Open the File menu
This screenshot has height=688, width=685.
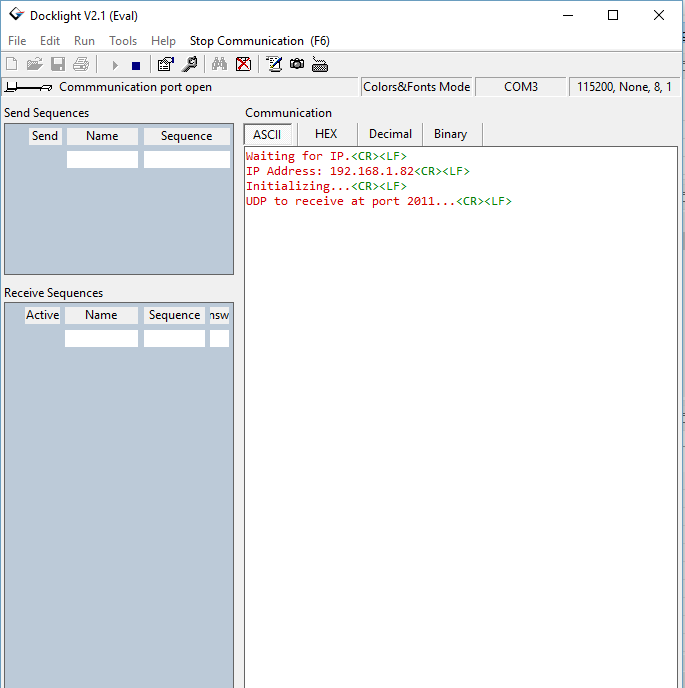(17, 41)
